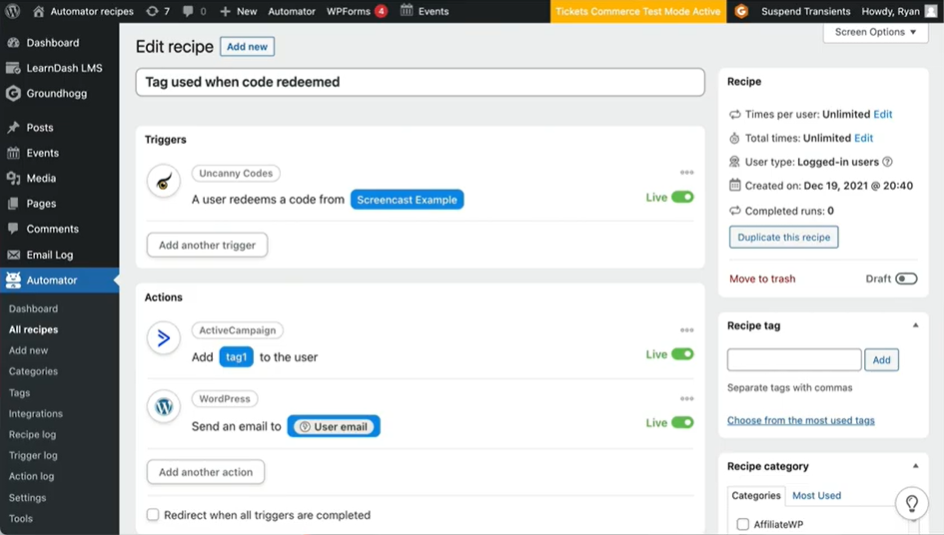Open Trigger log in the Automator submenu
Viewport: 944px width, 535px height.
[33, 456]
